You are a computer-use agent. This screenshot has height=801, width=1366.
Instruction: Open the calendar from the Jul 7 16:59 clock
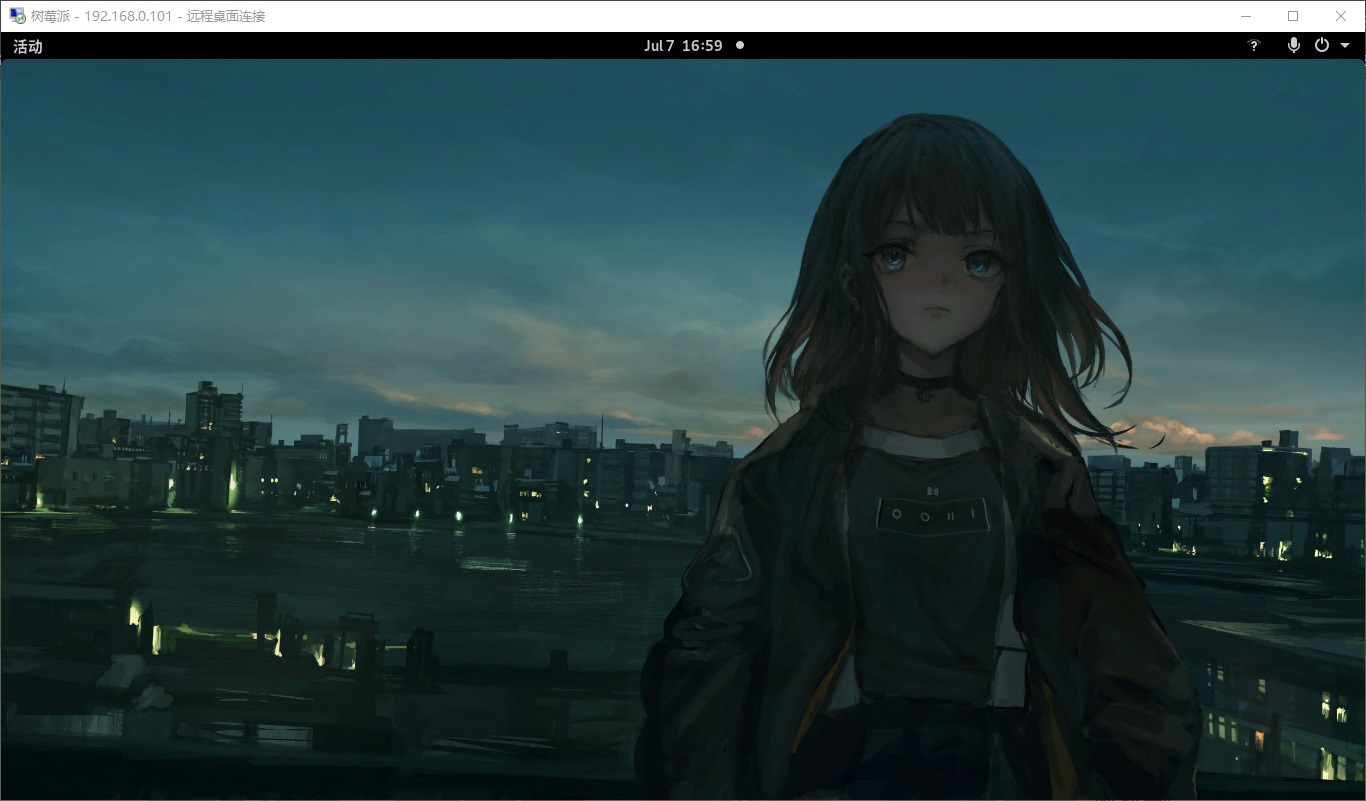point(683,46)
